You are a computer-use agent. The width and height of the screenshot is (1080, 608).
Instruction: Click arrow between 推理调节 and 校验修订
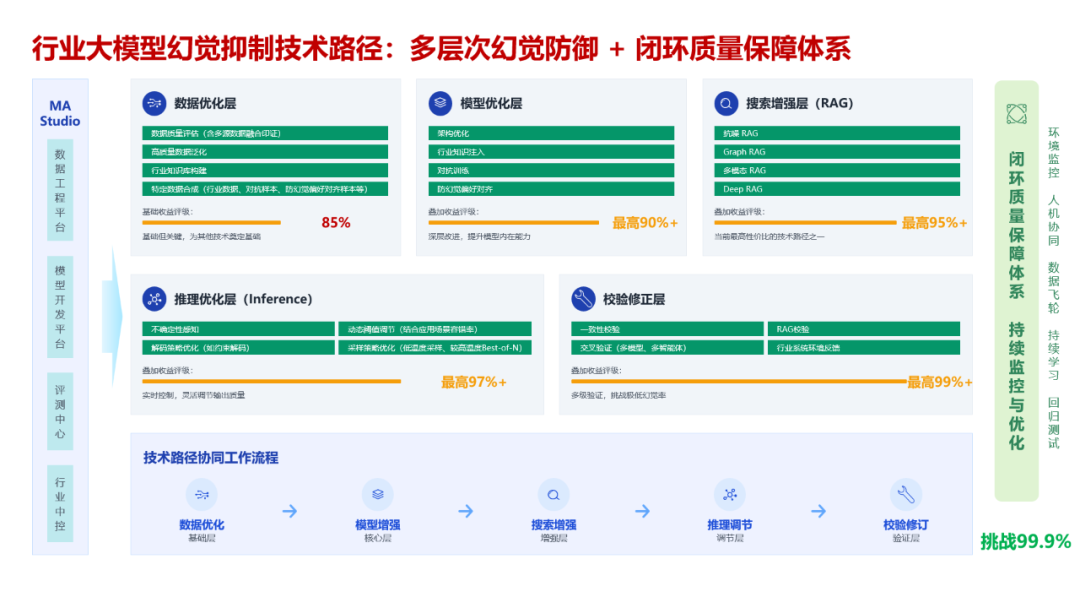point(818,511)
